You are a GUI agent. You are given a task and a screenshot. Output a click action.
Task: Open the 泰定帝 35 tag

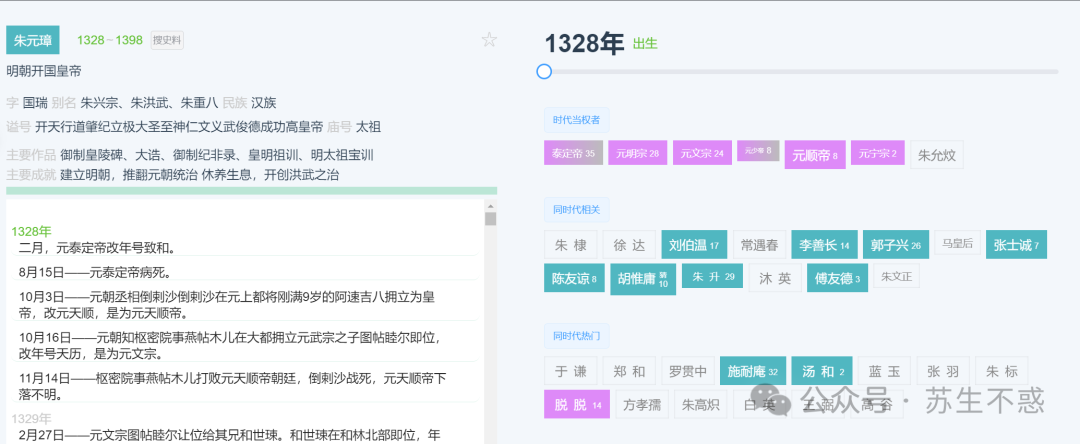click(573, 153)
